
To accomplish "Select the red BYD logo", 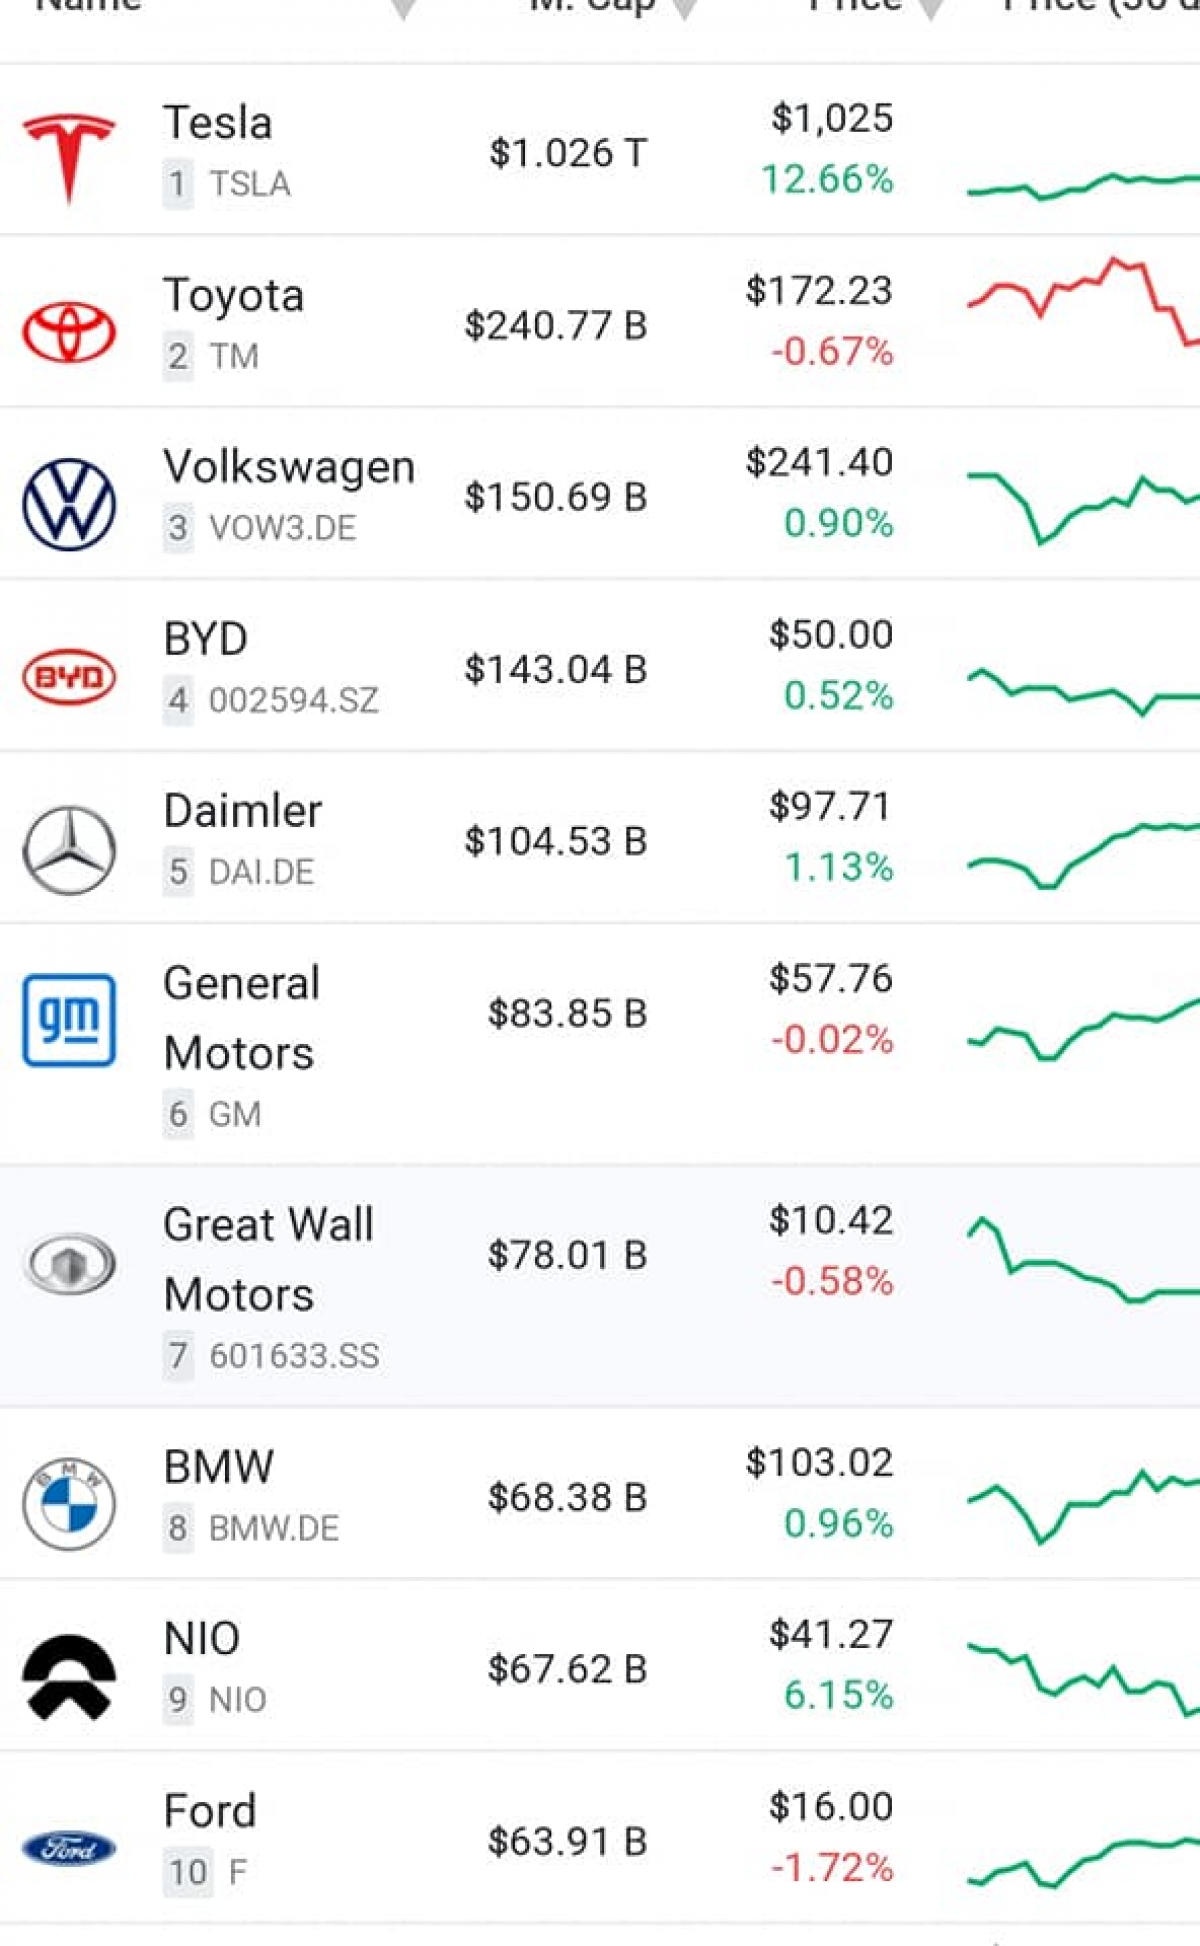I will pos(69,677).
